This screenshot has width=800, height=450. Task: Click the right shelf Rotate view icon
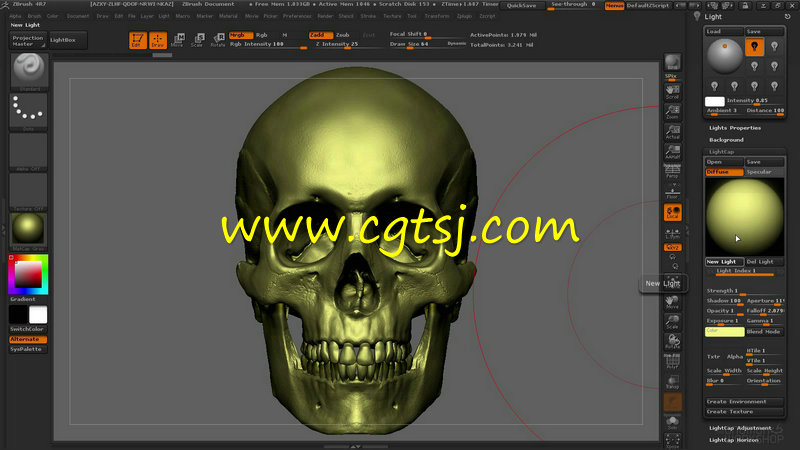click(672, 342)
